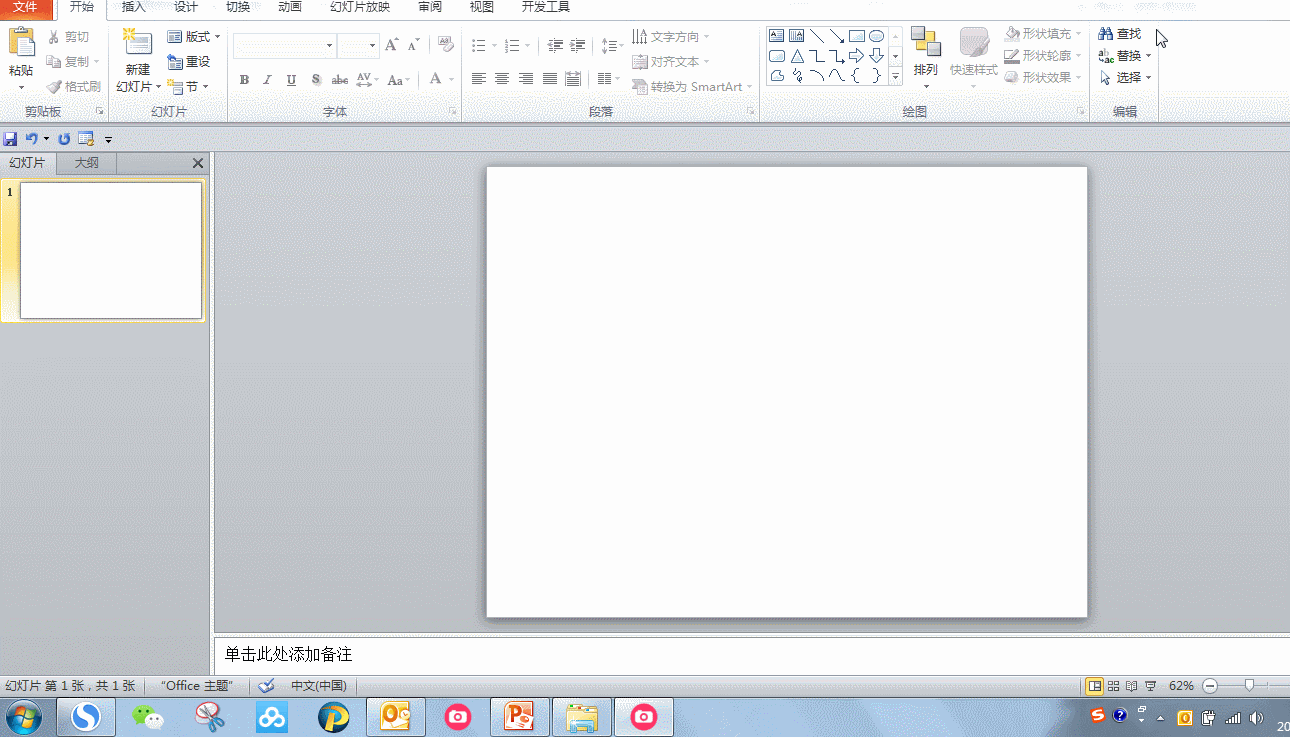Image resolution: width=1290 pixels, height=738 pixels.
Task: Click the Increase Font Size icon
Action: coord(391,45)
